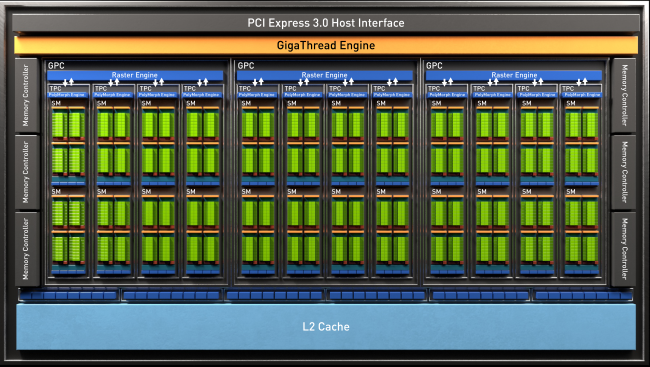Select the first TPC label in the leftmost GPC
Screen dimensions: 650x367
pos(55,88)
